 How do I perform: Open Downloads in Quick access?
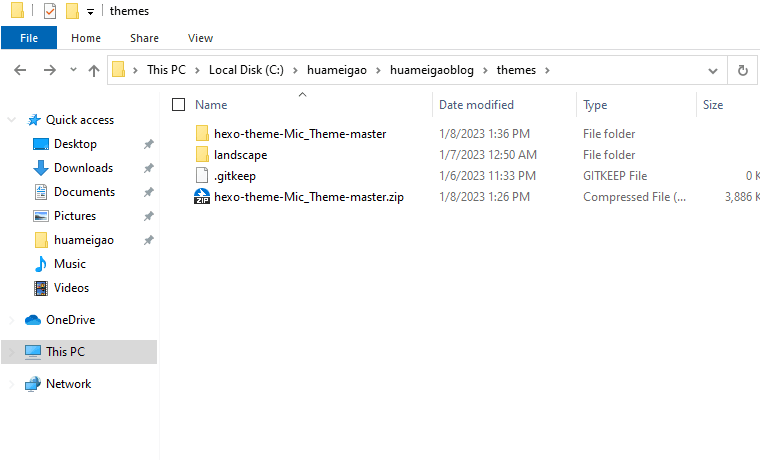click(x=83, y=168)
